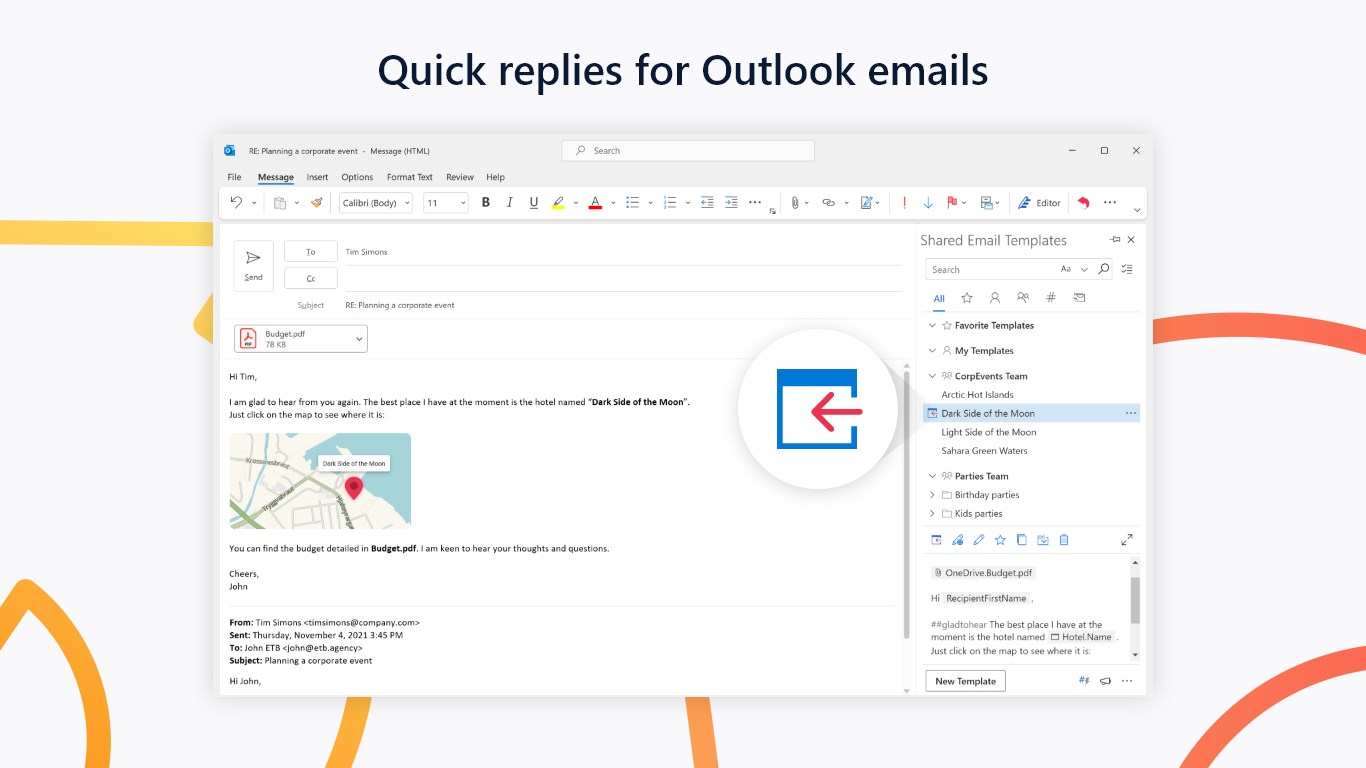
Task: Open the bullets list dropdown arrow
Action: 650,203
